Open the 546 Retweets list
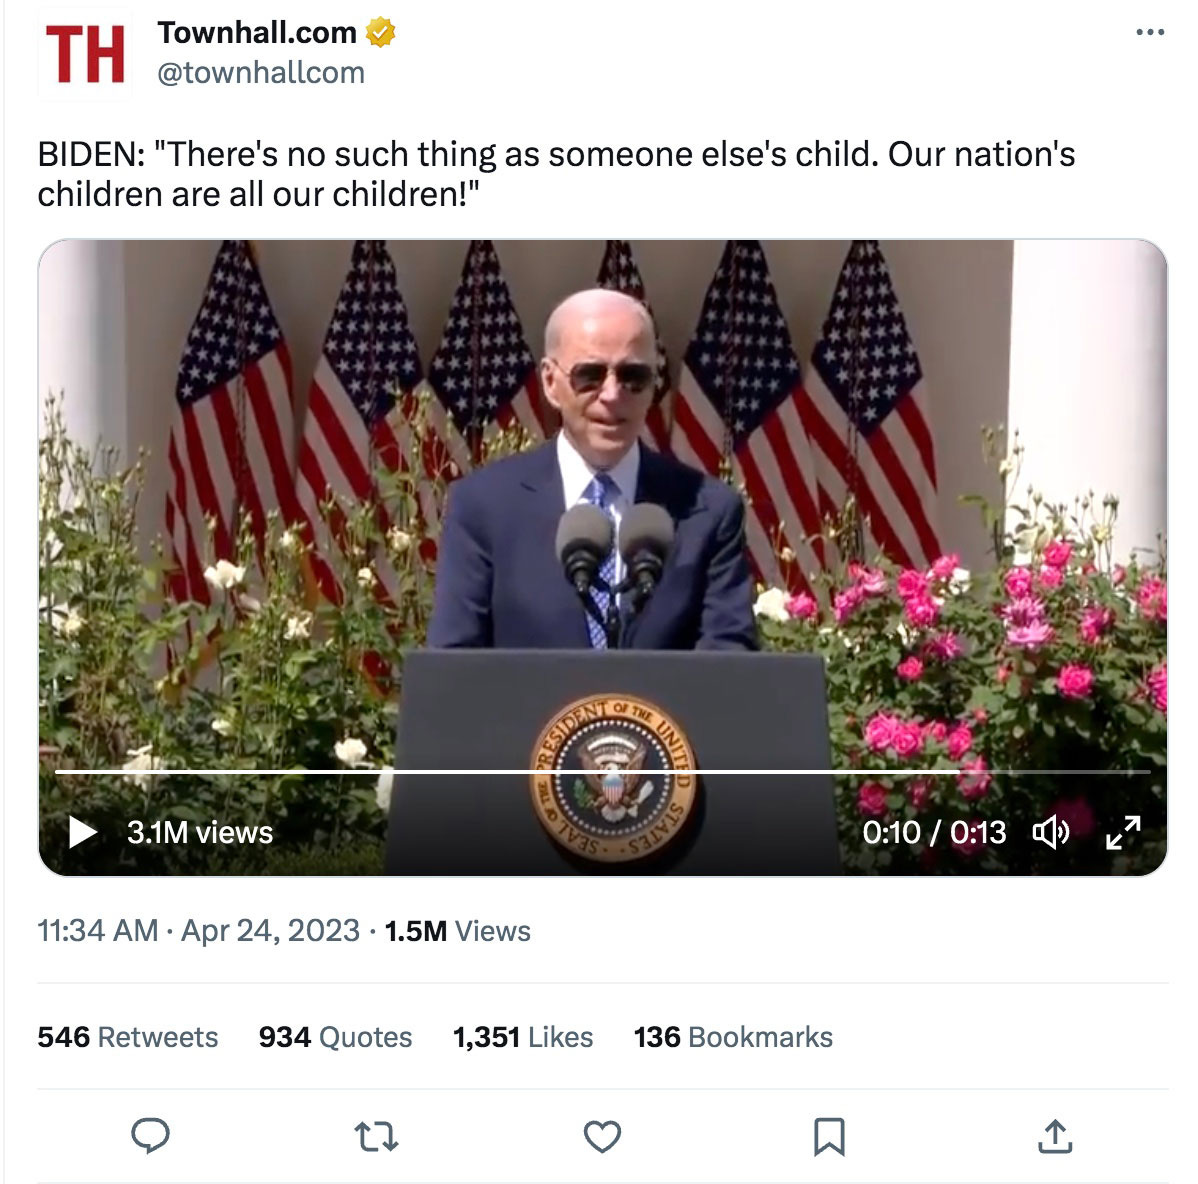 (x=127, y=1037)
